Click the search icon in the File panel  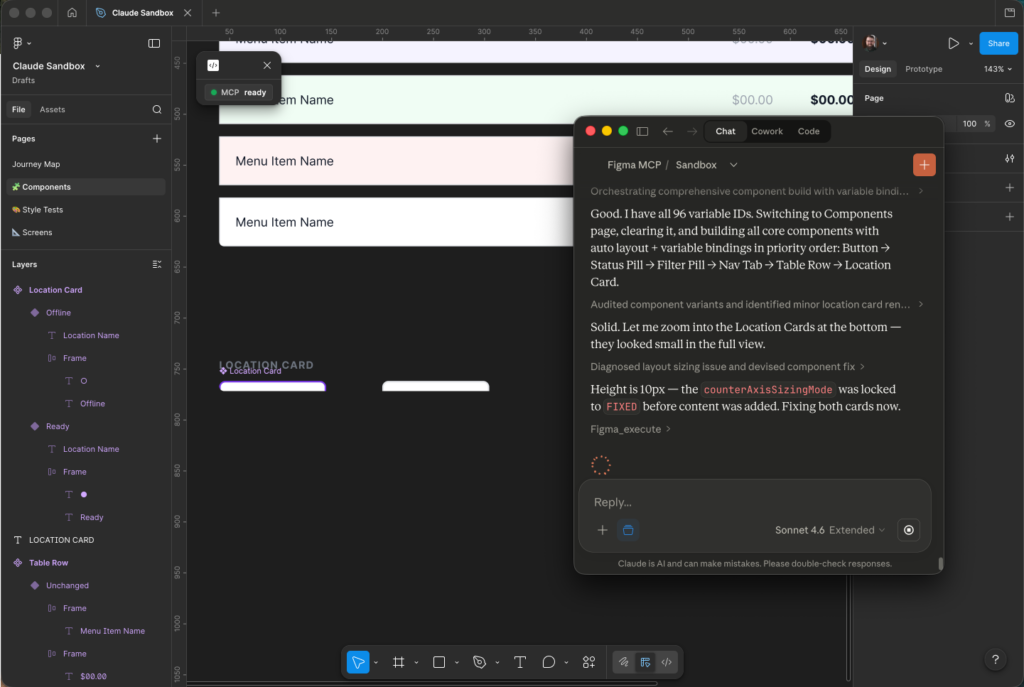156,108
